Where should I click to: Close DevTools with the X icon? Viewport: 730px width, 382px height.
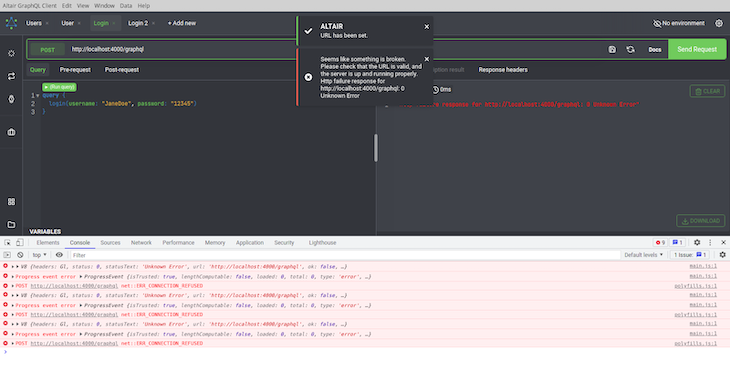point(723,242)
